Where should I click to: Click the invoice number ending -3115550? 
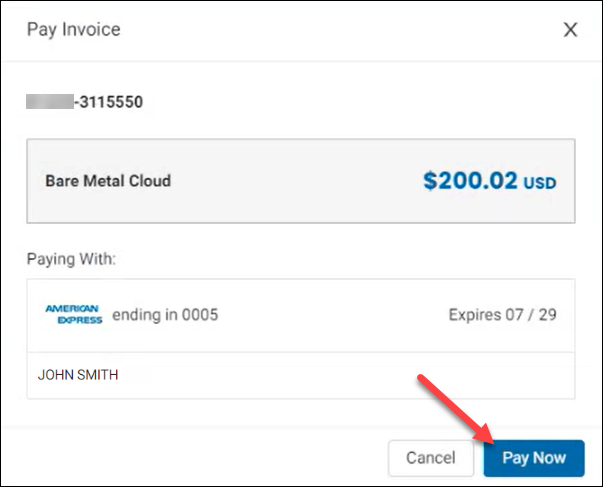point(85,102)
